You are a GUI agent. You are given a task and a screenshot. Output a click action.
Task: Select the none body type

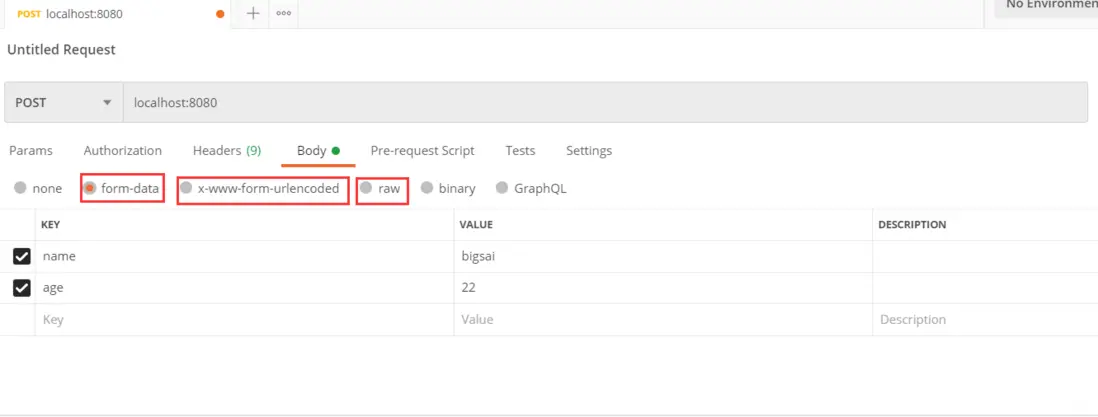pyautogui.click(x=21, y=188)
